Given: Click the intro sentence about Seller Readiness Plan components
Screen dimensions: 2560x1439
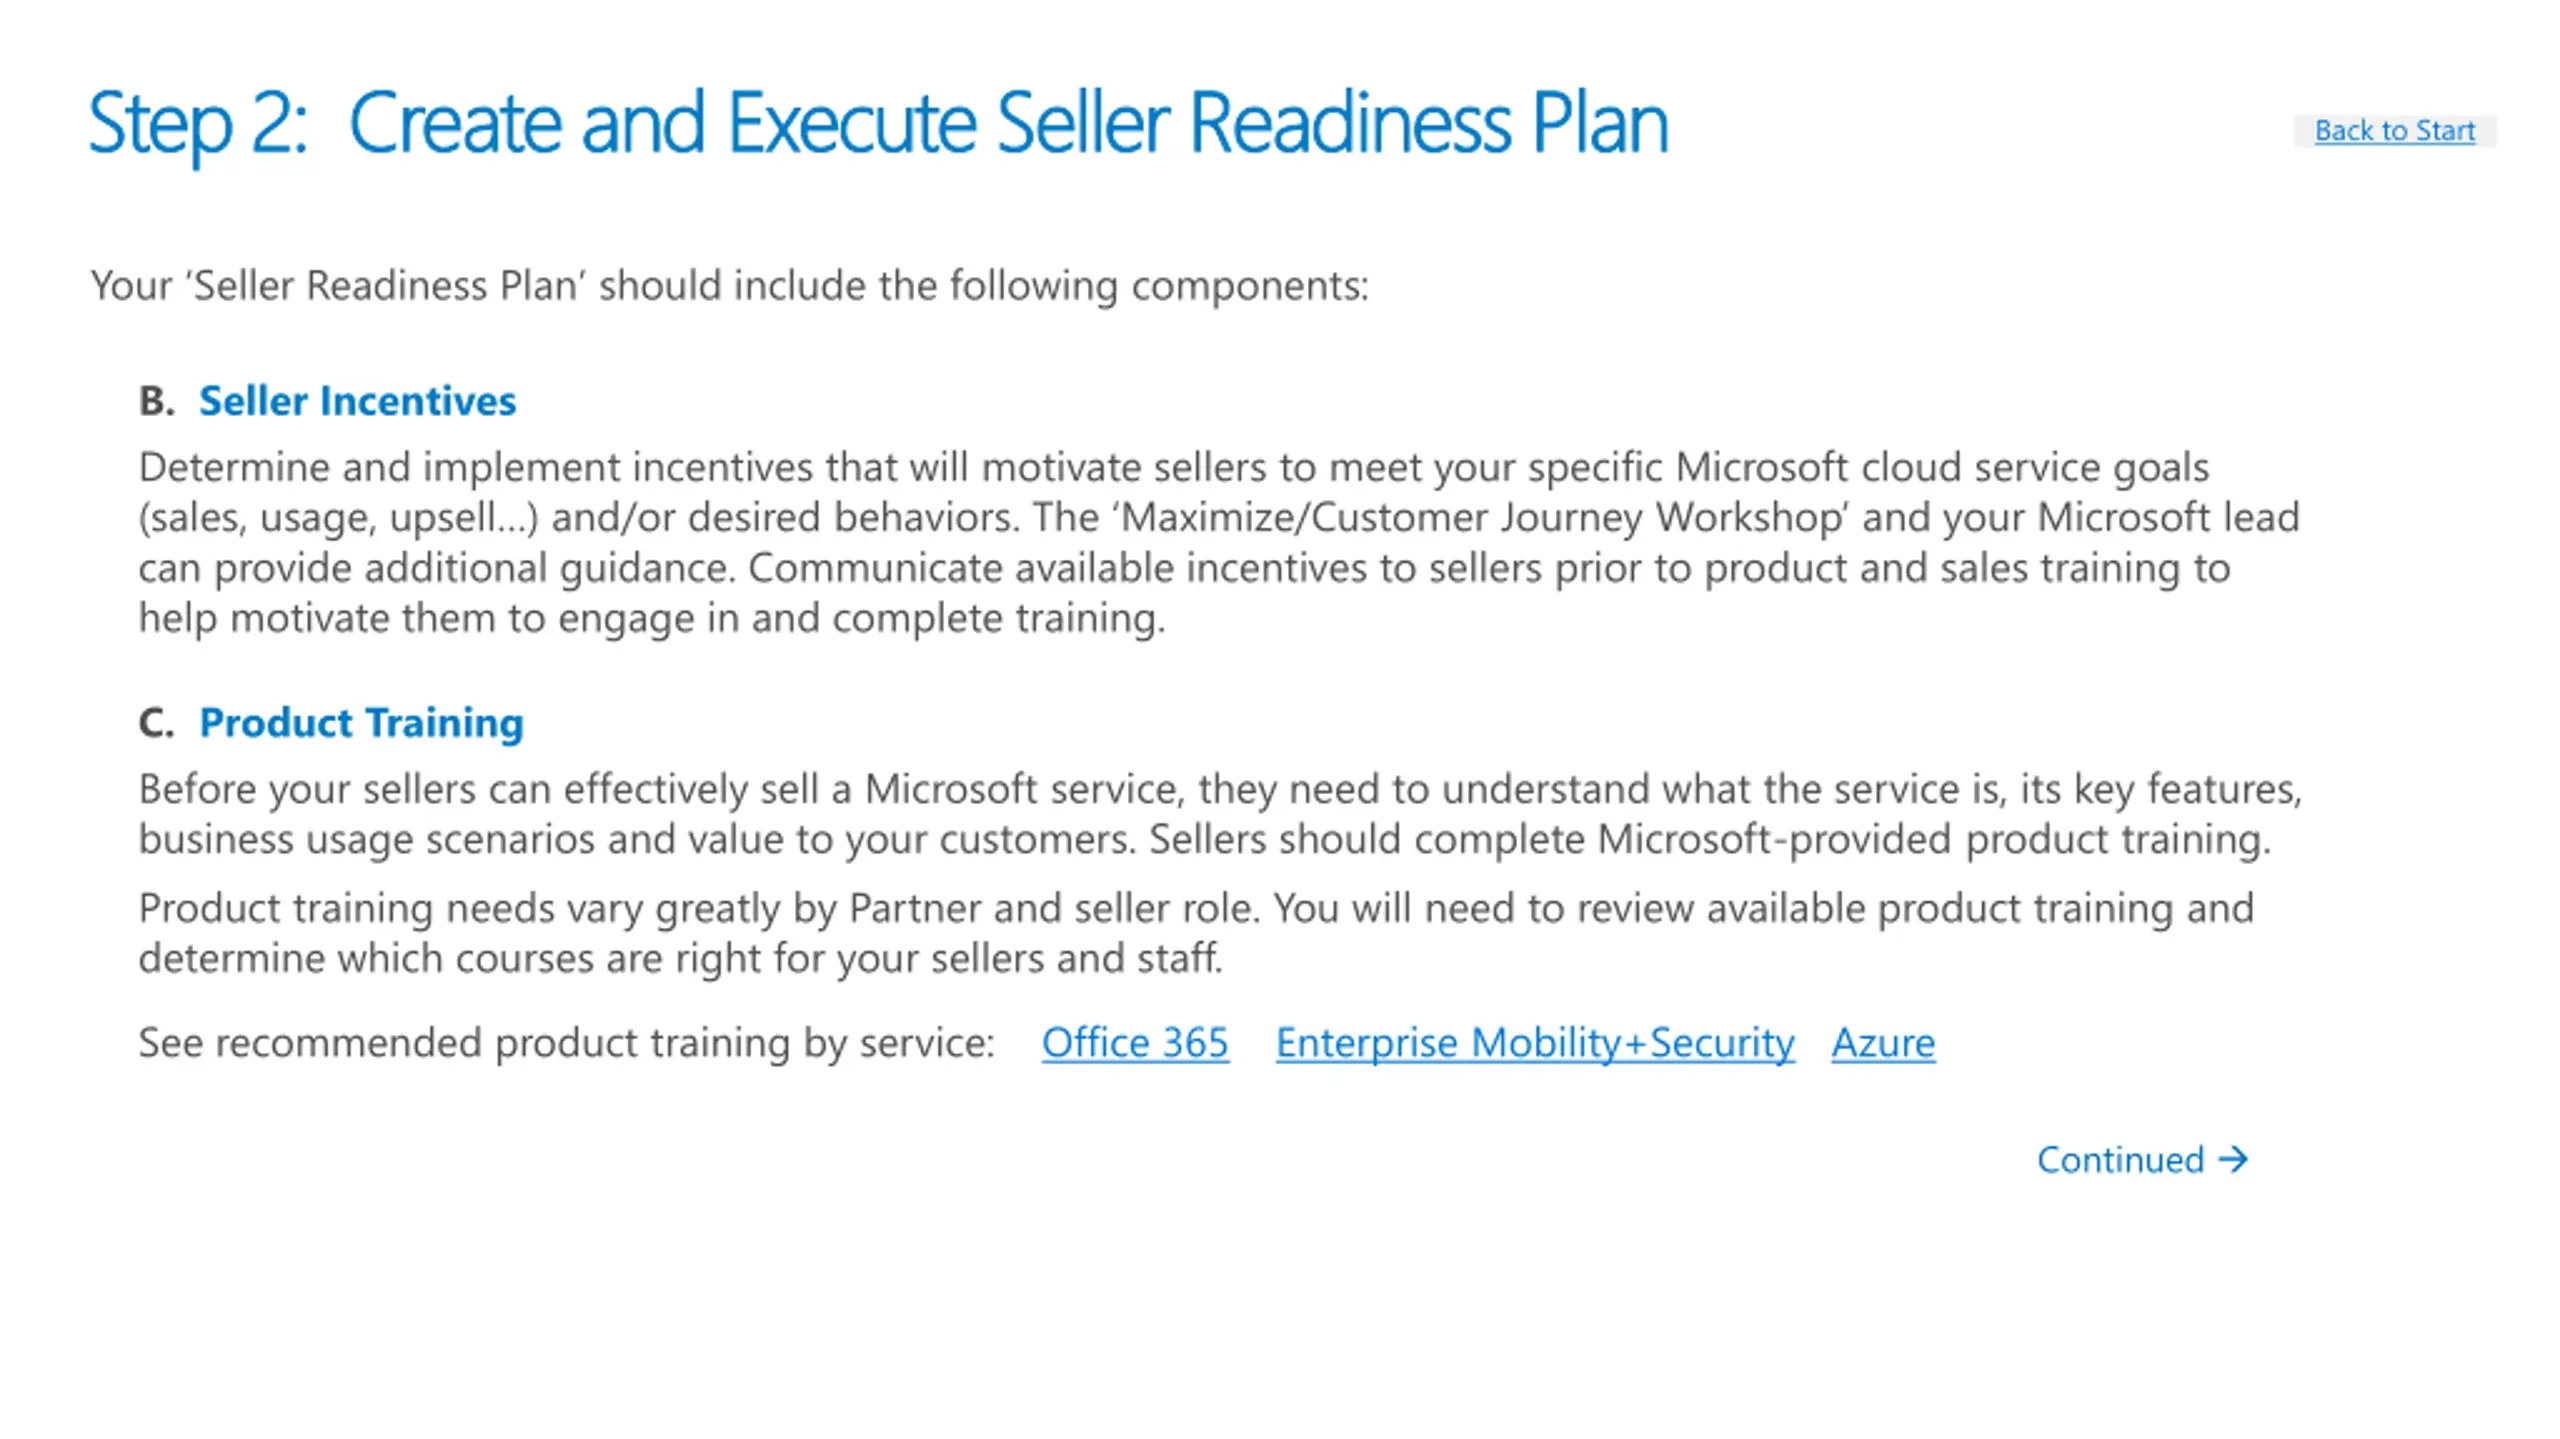Looking at the screenshot, I should (729, 285).
